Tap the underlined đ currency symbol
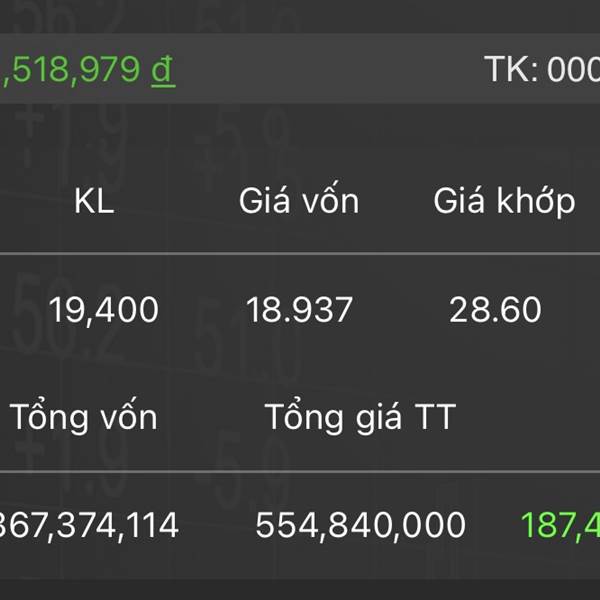This screenshot has height=600, width=600. click(163, 70)
